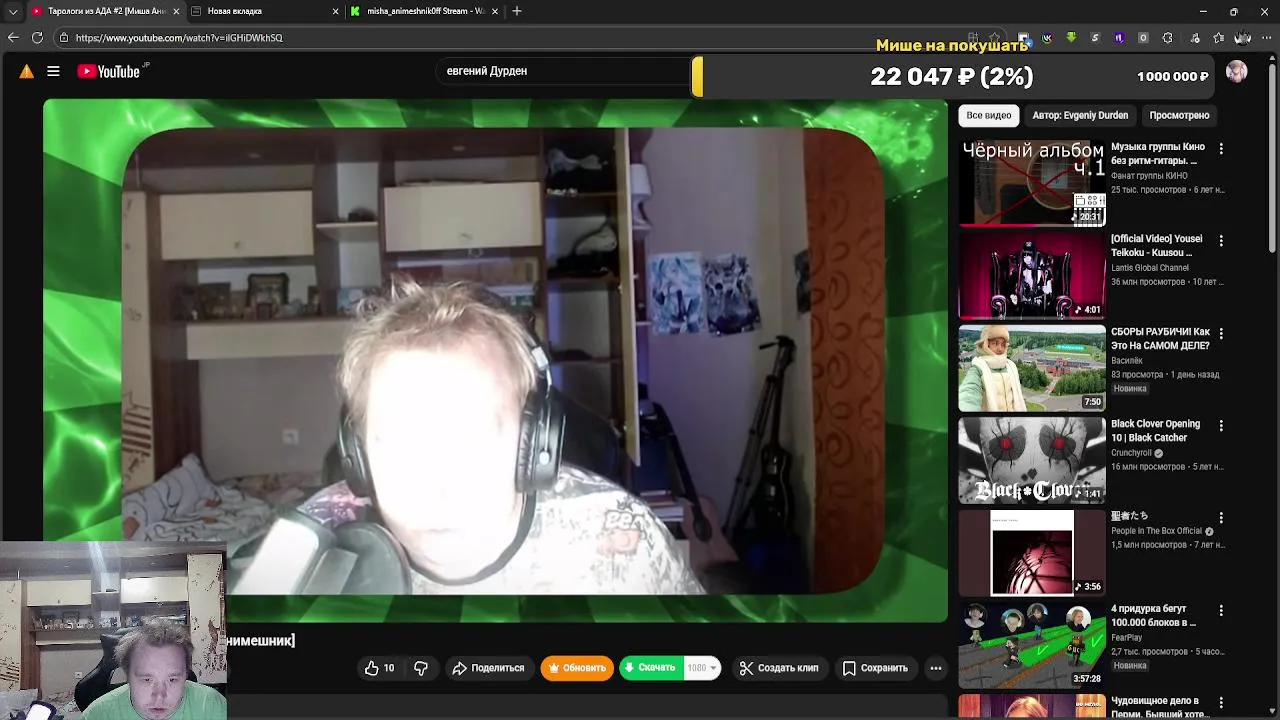Click the S extension icon in toolbar
This screenshot has width=1280, height=720.
tap(1095, 38)
